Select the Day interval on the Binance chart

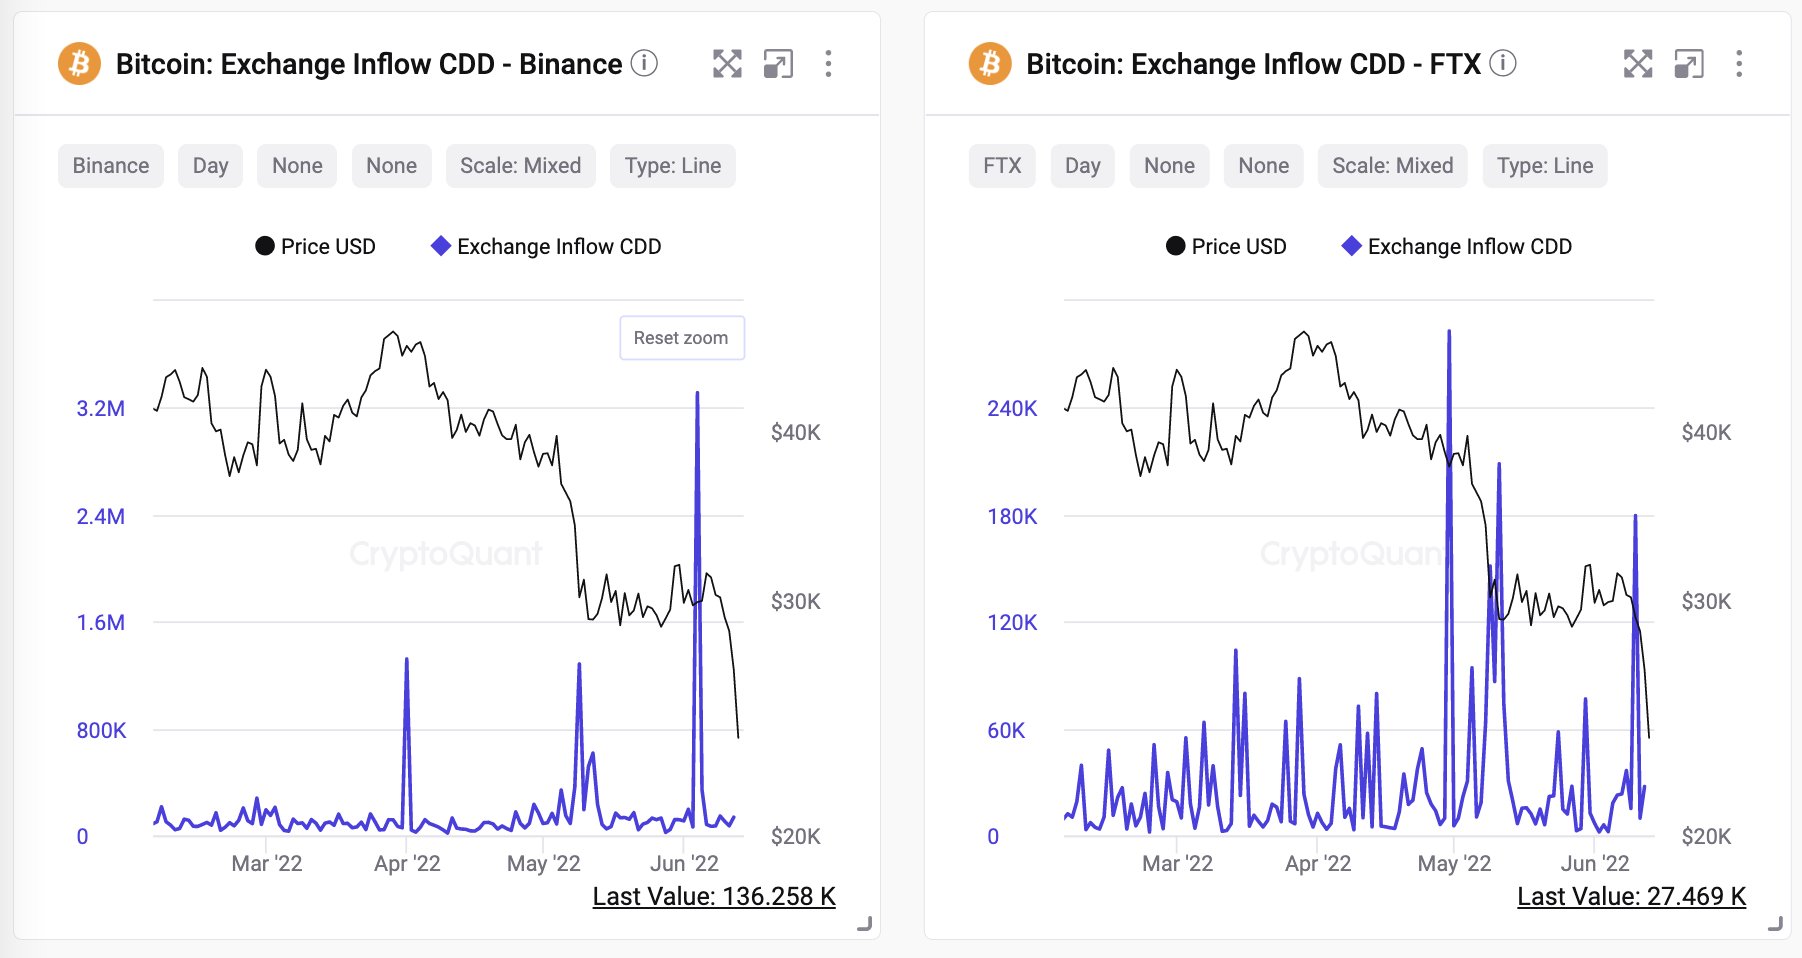coord(210,166)
